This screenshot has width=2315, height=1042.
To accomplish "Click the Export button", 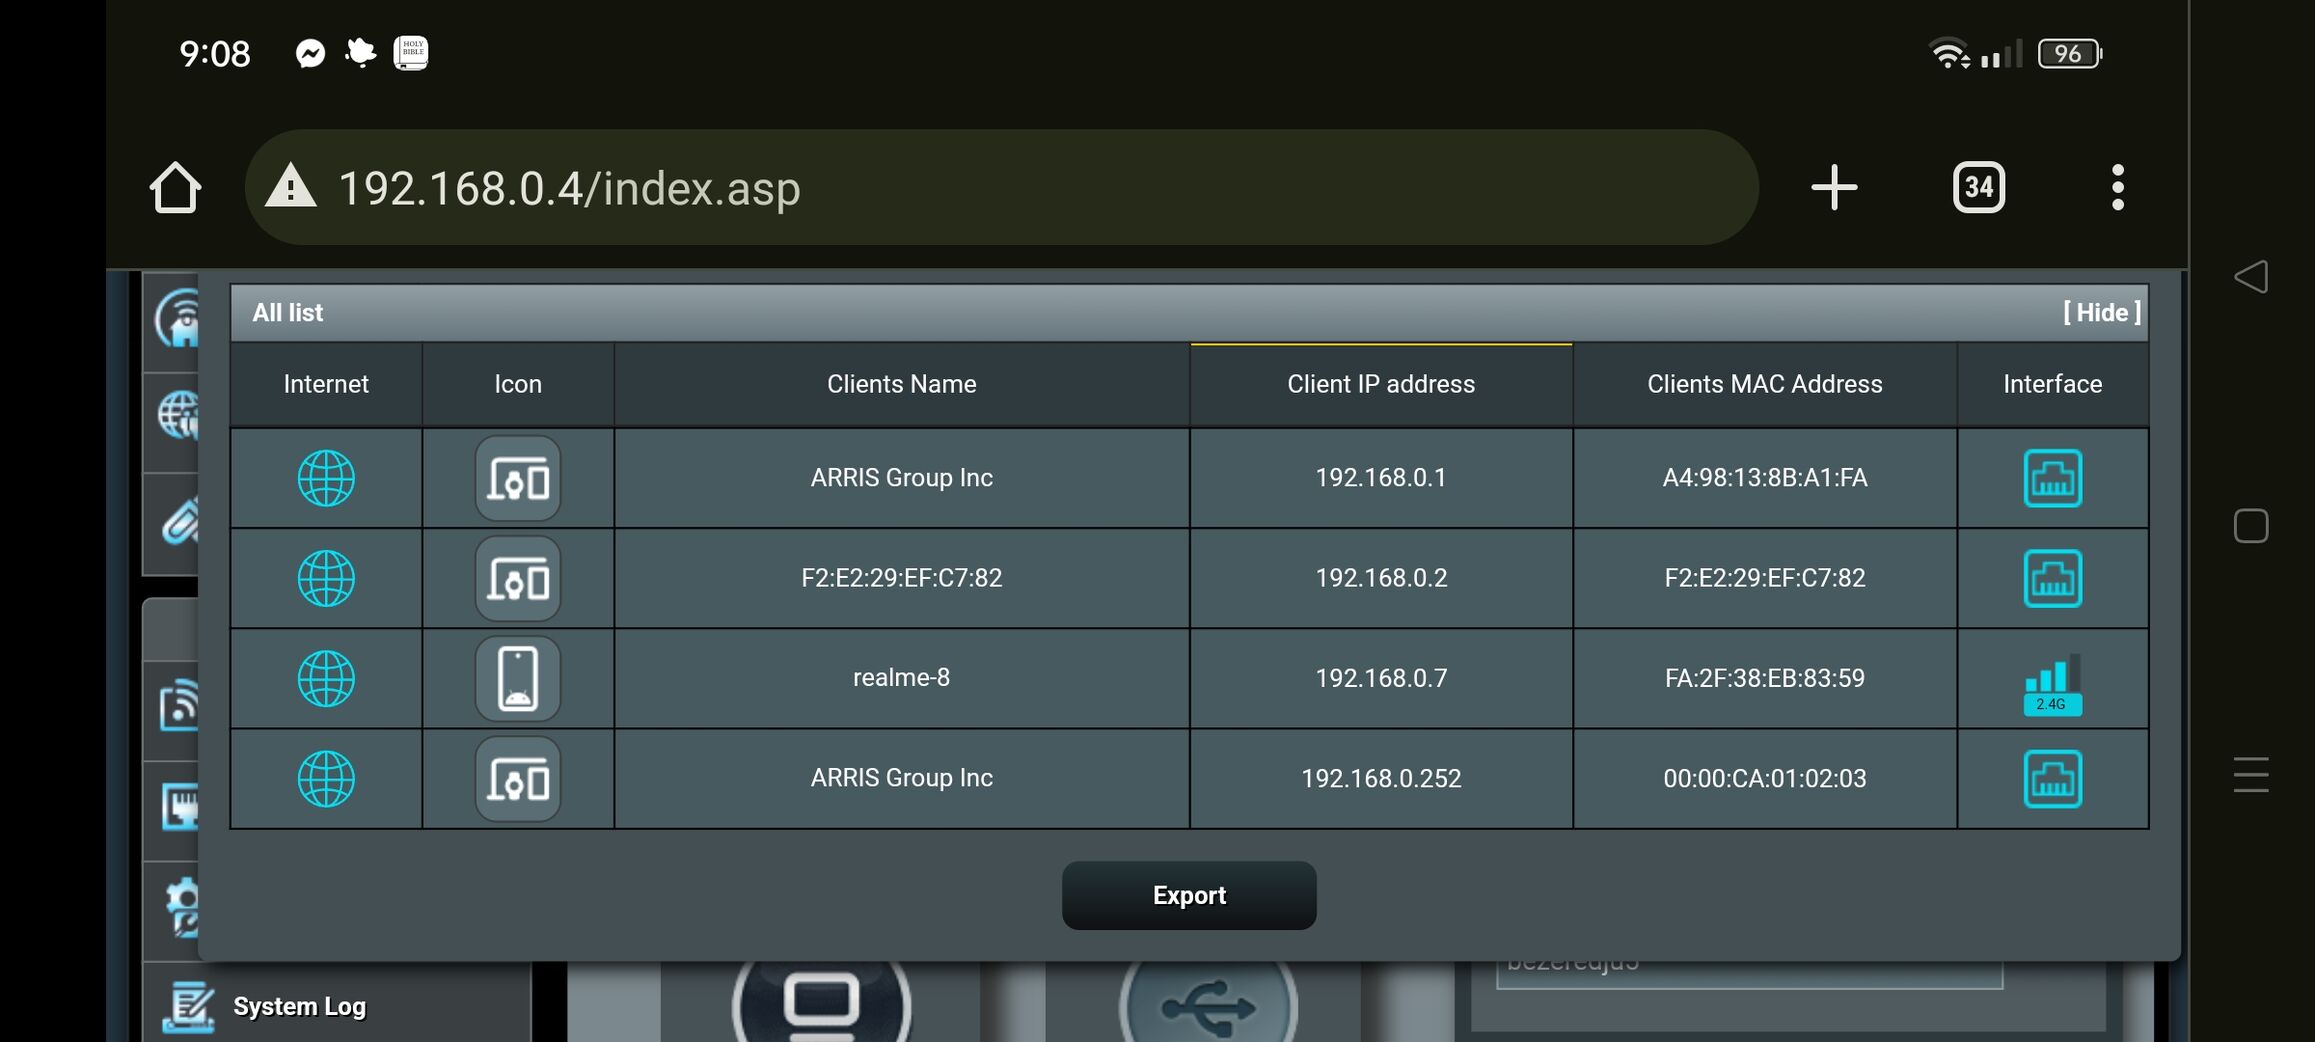I will [1189, 895].
